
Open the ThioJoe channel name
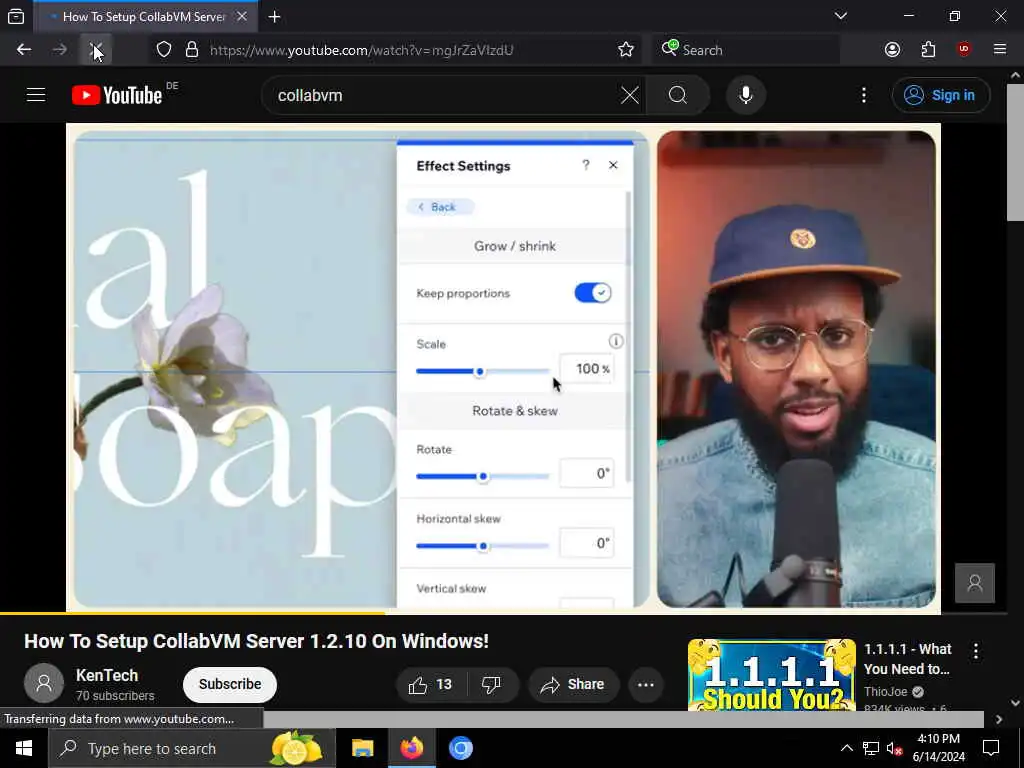tap(886, 692)
